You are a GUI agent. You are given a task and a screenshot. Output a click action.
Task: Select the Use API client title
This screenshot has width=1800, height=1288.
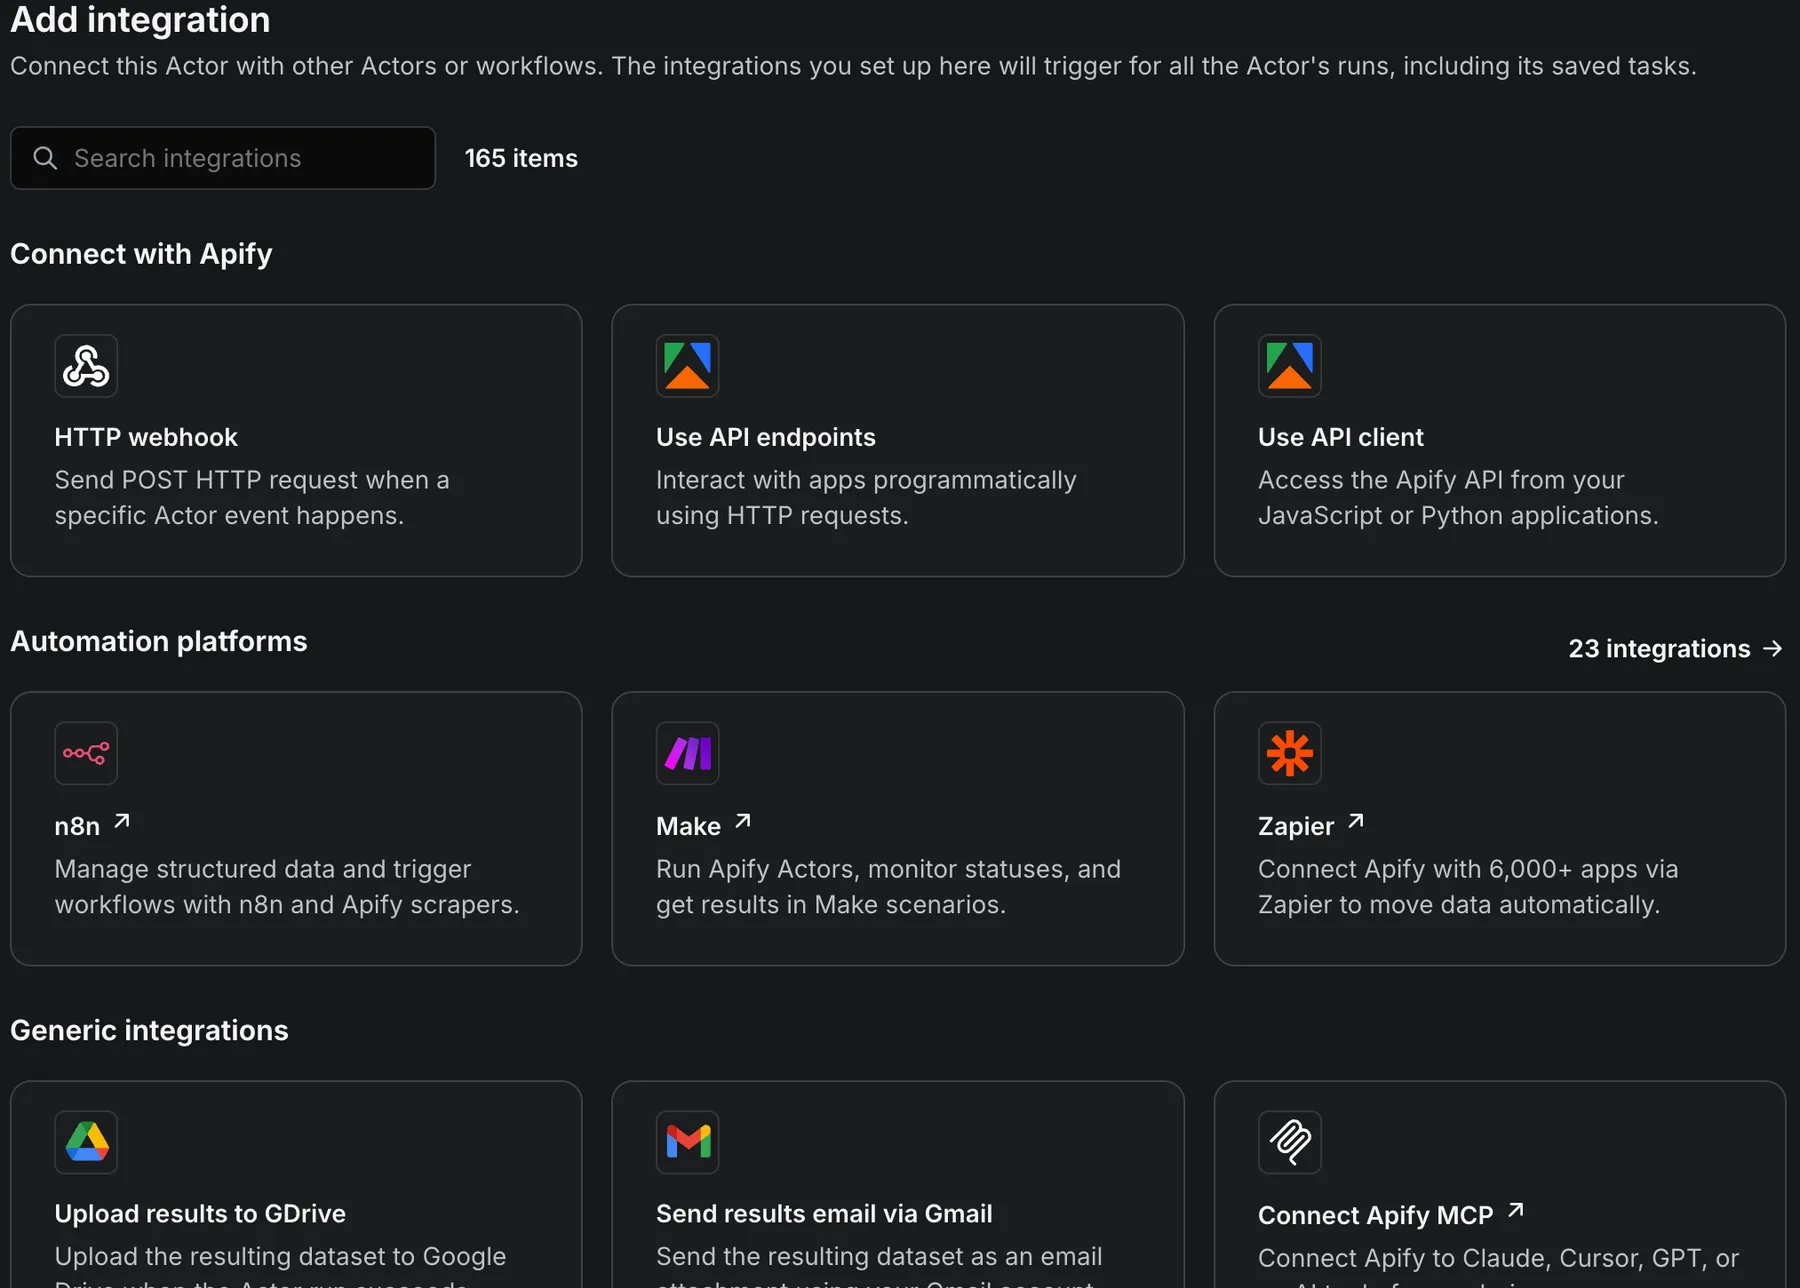tap(1341, 437)
